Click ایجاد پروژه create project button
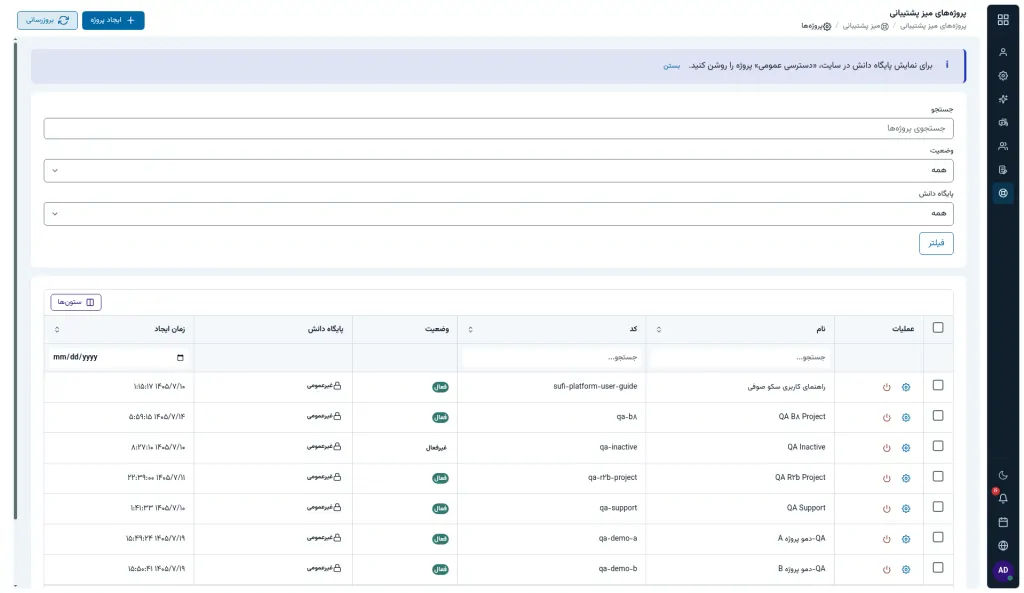 point(113,20)
